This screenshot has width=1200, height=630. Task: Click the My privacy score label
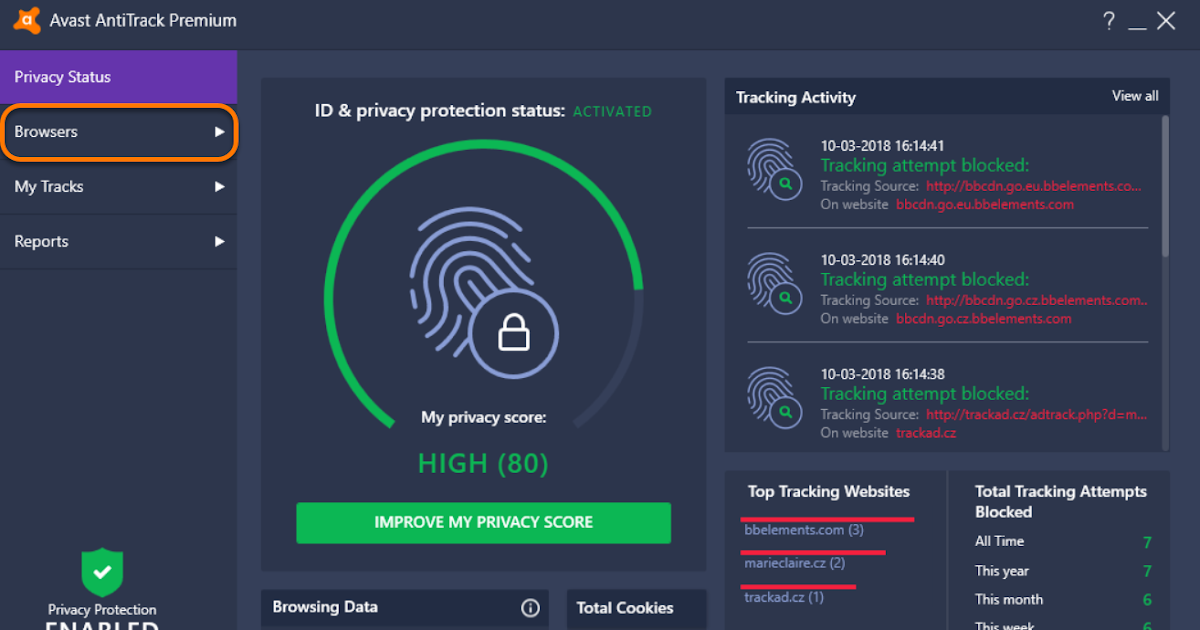[483, 418]
